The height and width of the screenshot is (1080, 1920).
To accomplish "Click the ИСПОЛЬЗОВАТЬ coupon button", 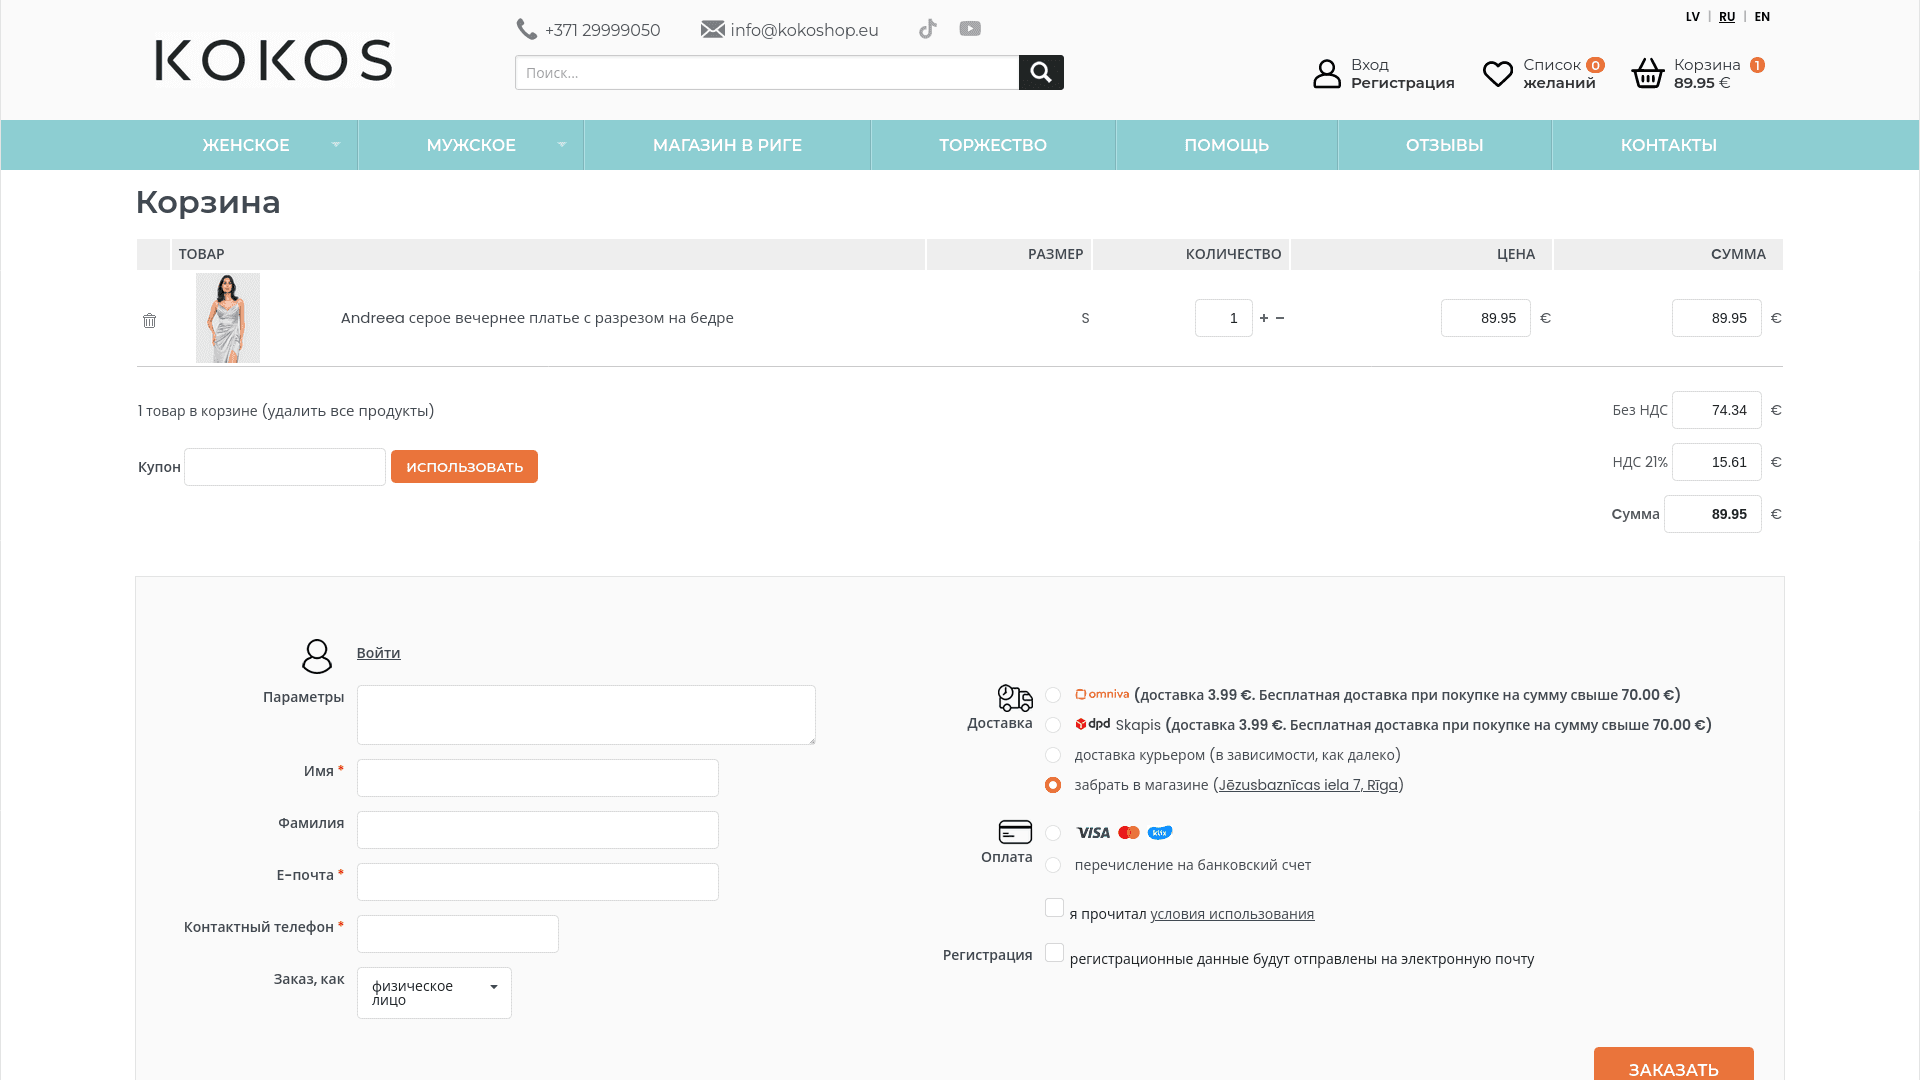I will tap(464, 467).
